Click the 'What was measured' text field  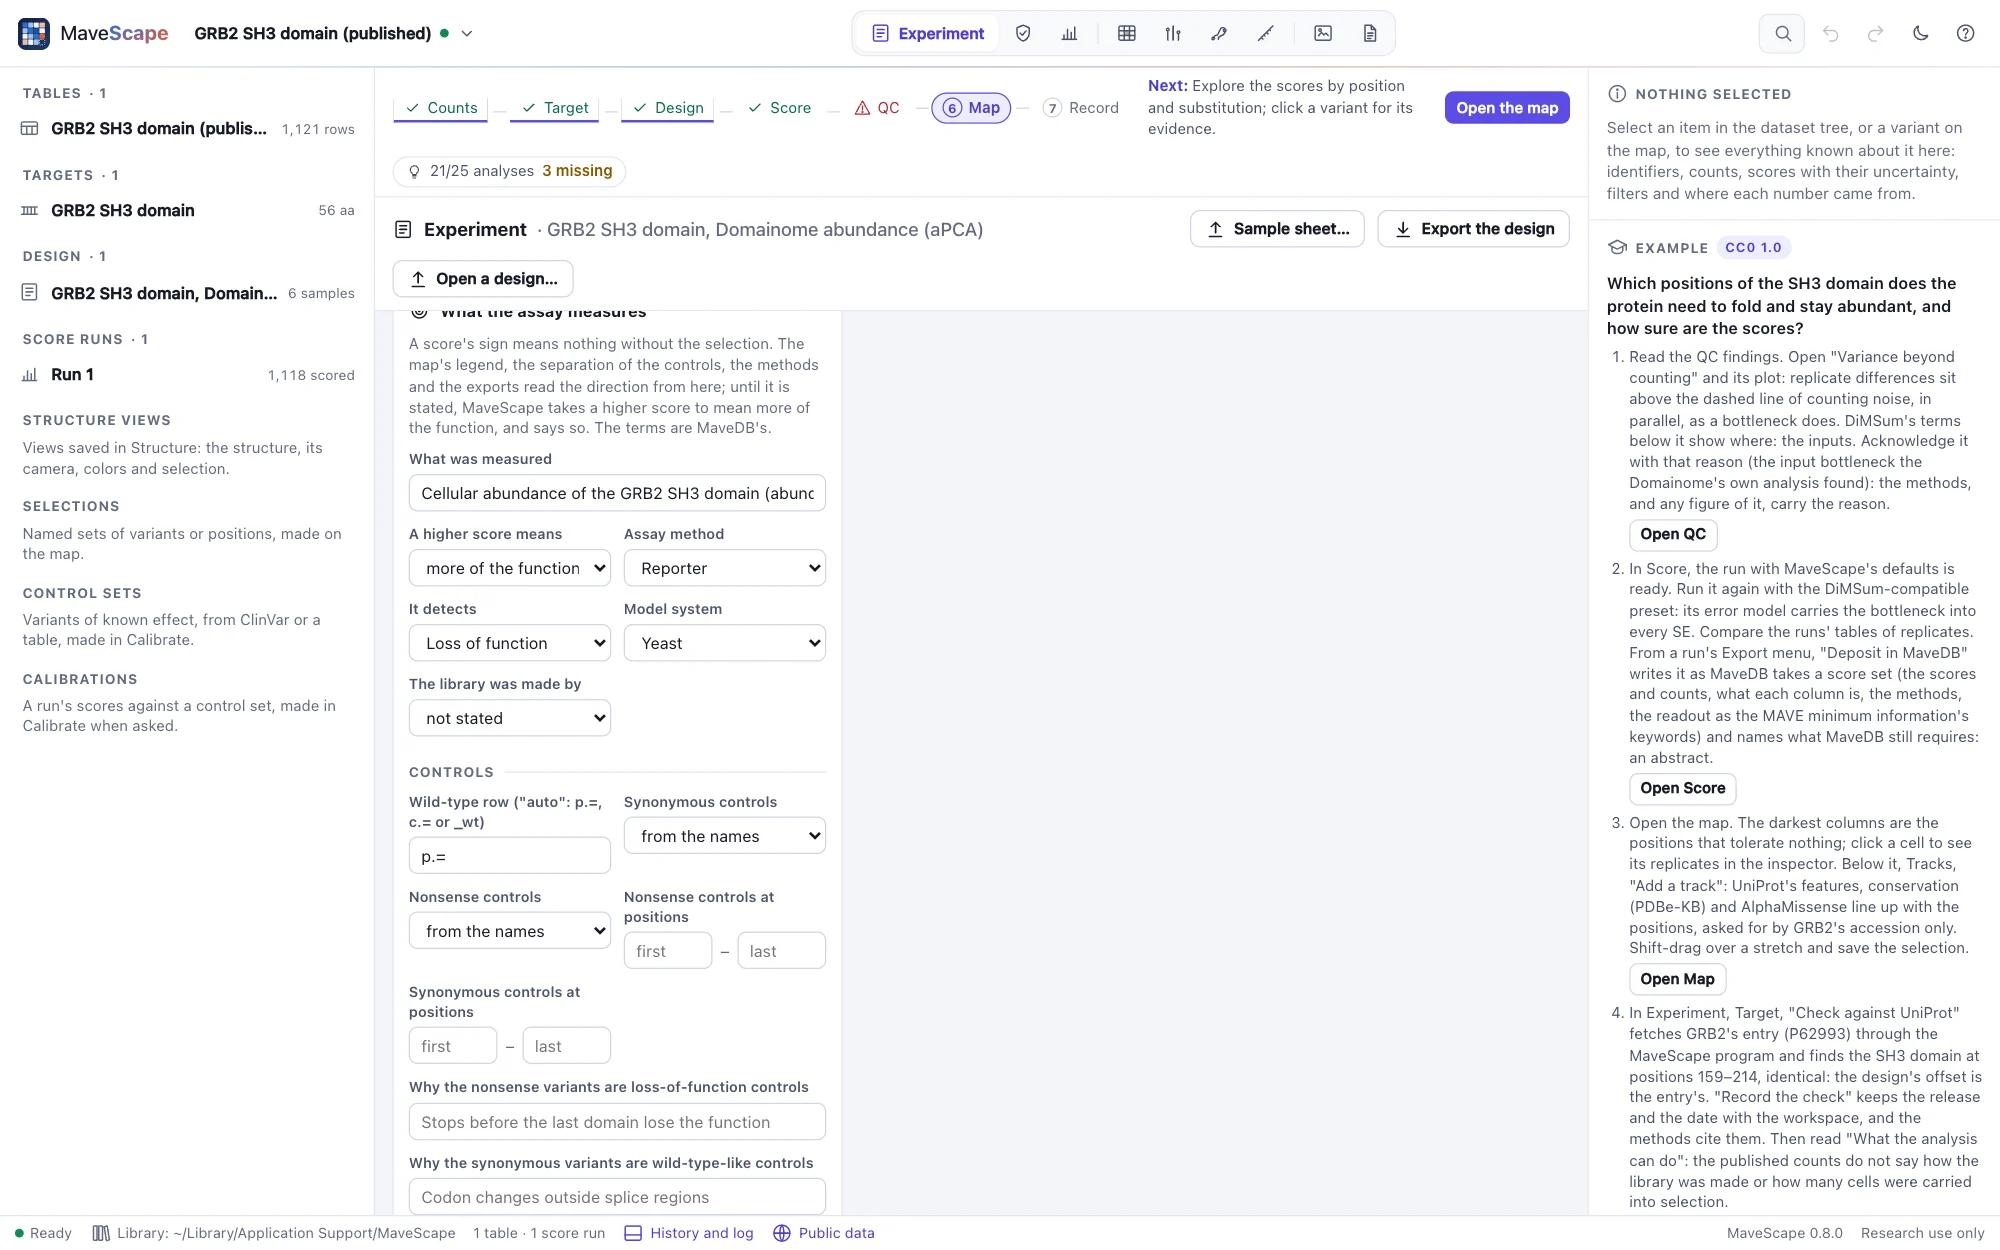click(x=617, y=493)
